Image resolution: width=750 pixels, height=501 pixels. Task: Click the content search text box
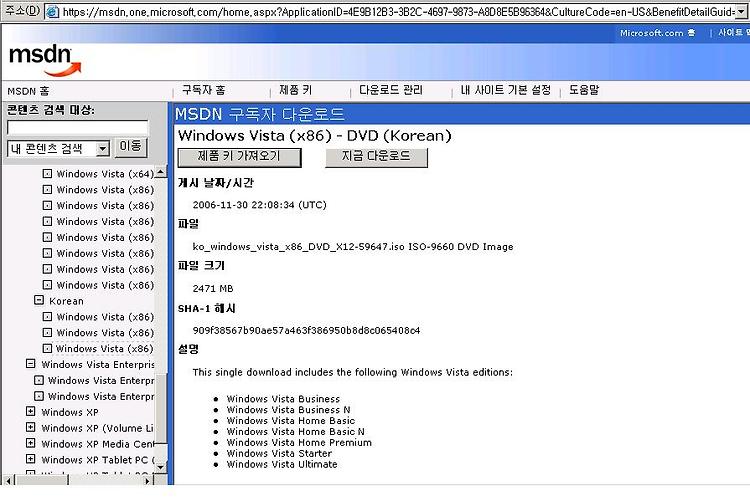point(77,128)
